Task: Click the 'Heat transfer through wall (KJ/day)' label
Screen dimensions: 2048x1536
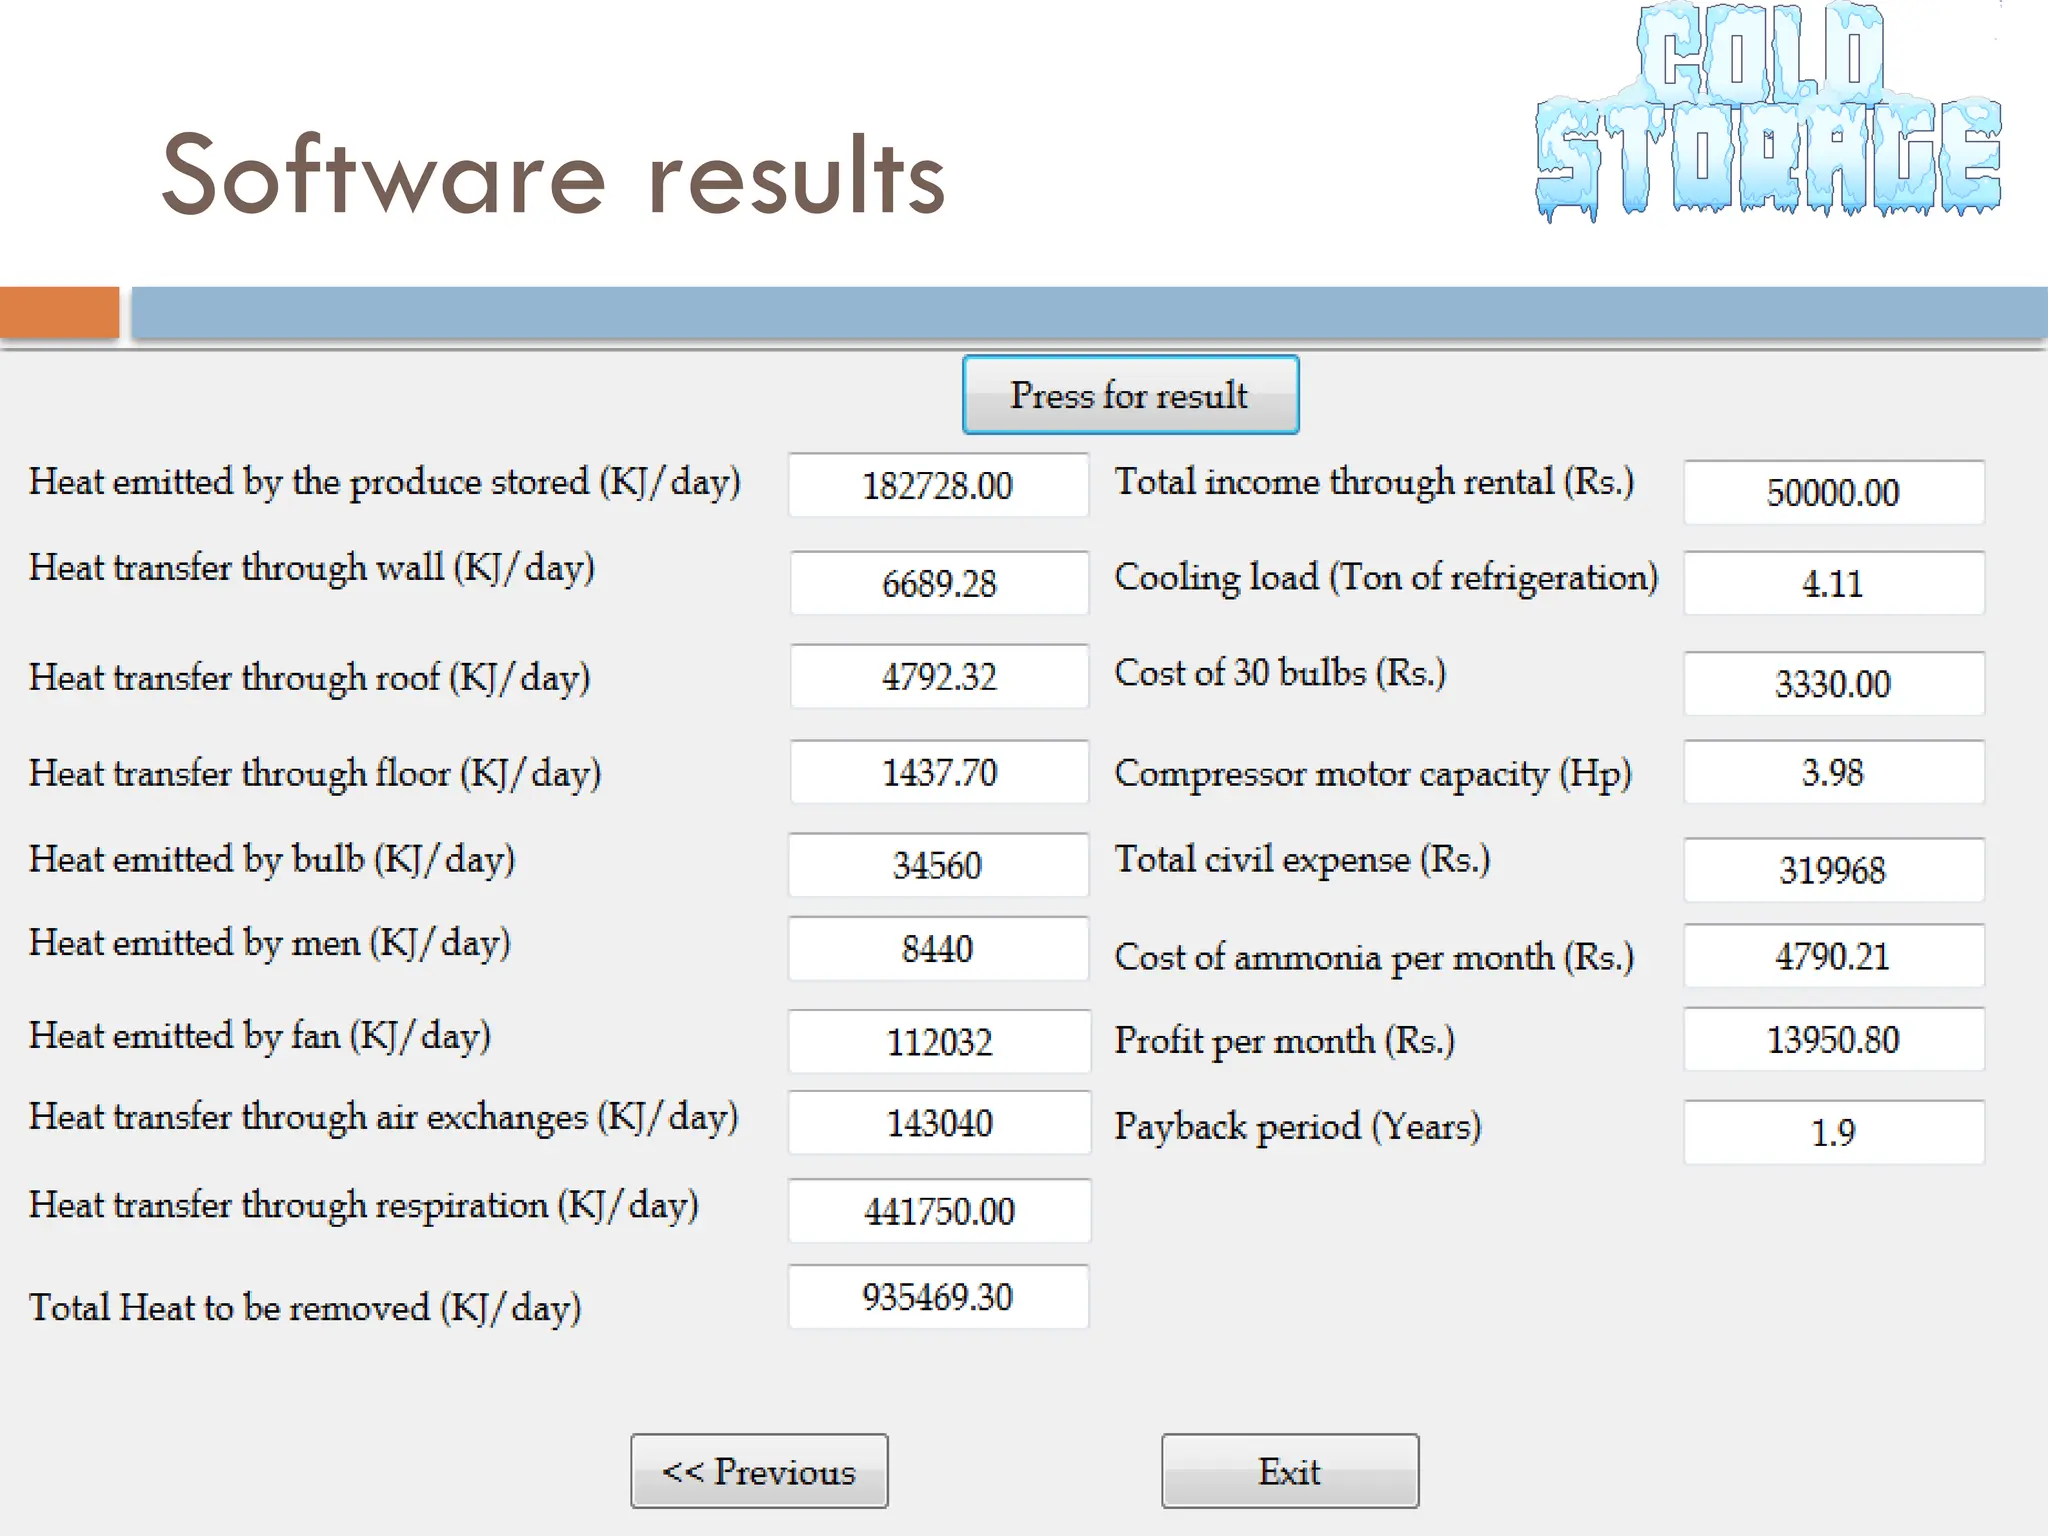Action: (312, 569)
